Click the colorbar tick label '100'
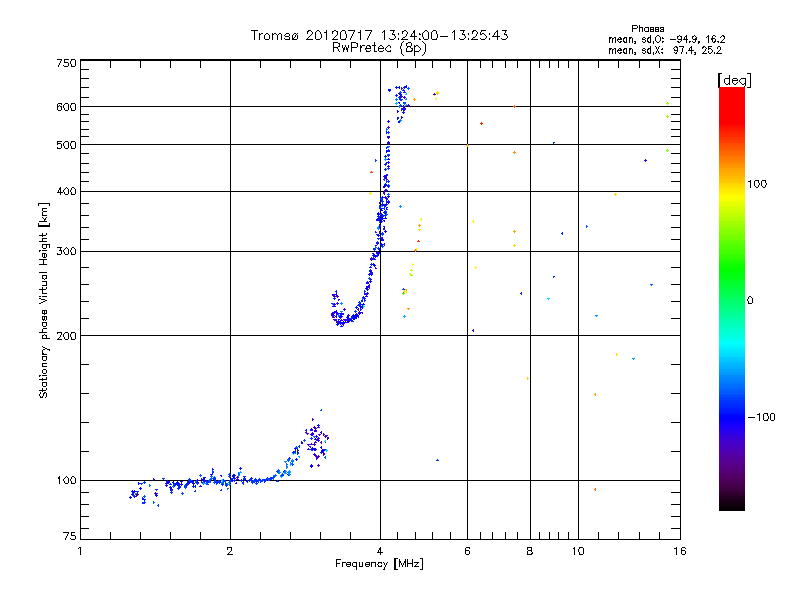This screenshot has width=800, height=600. [757, 184]
